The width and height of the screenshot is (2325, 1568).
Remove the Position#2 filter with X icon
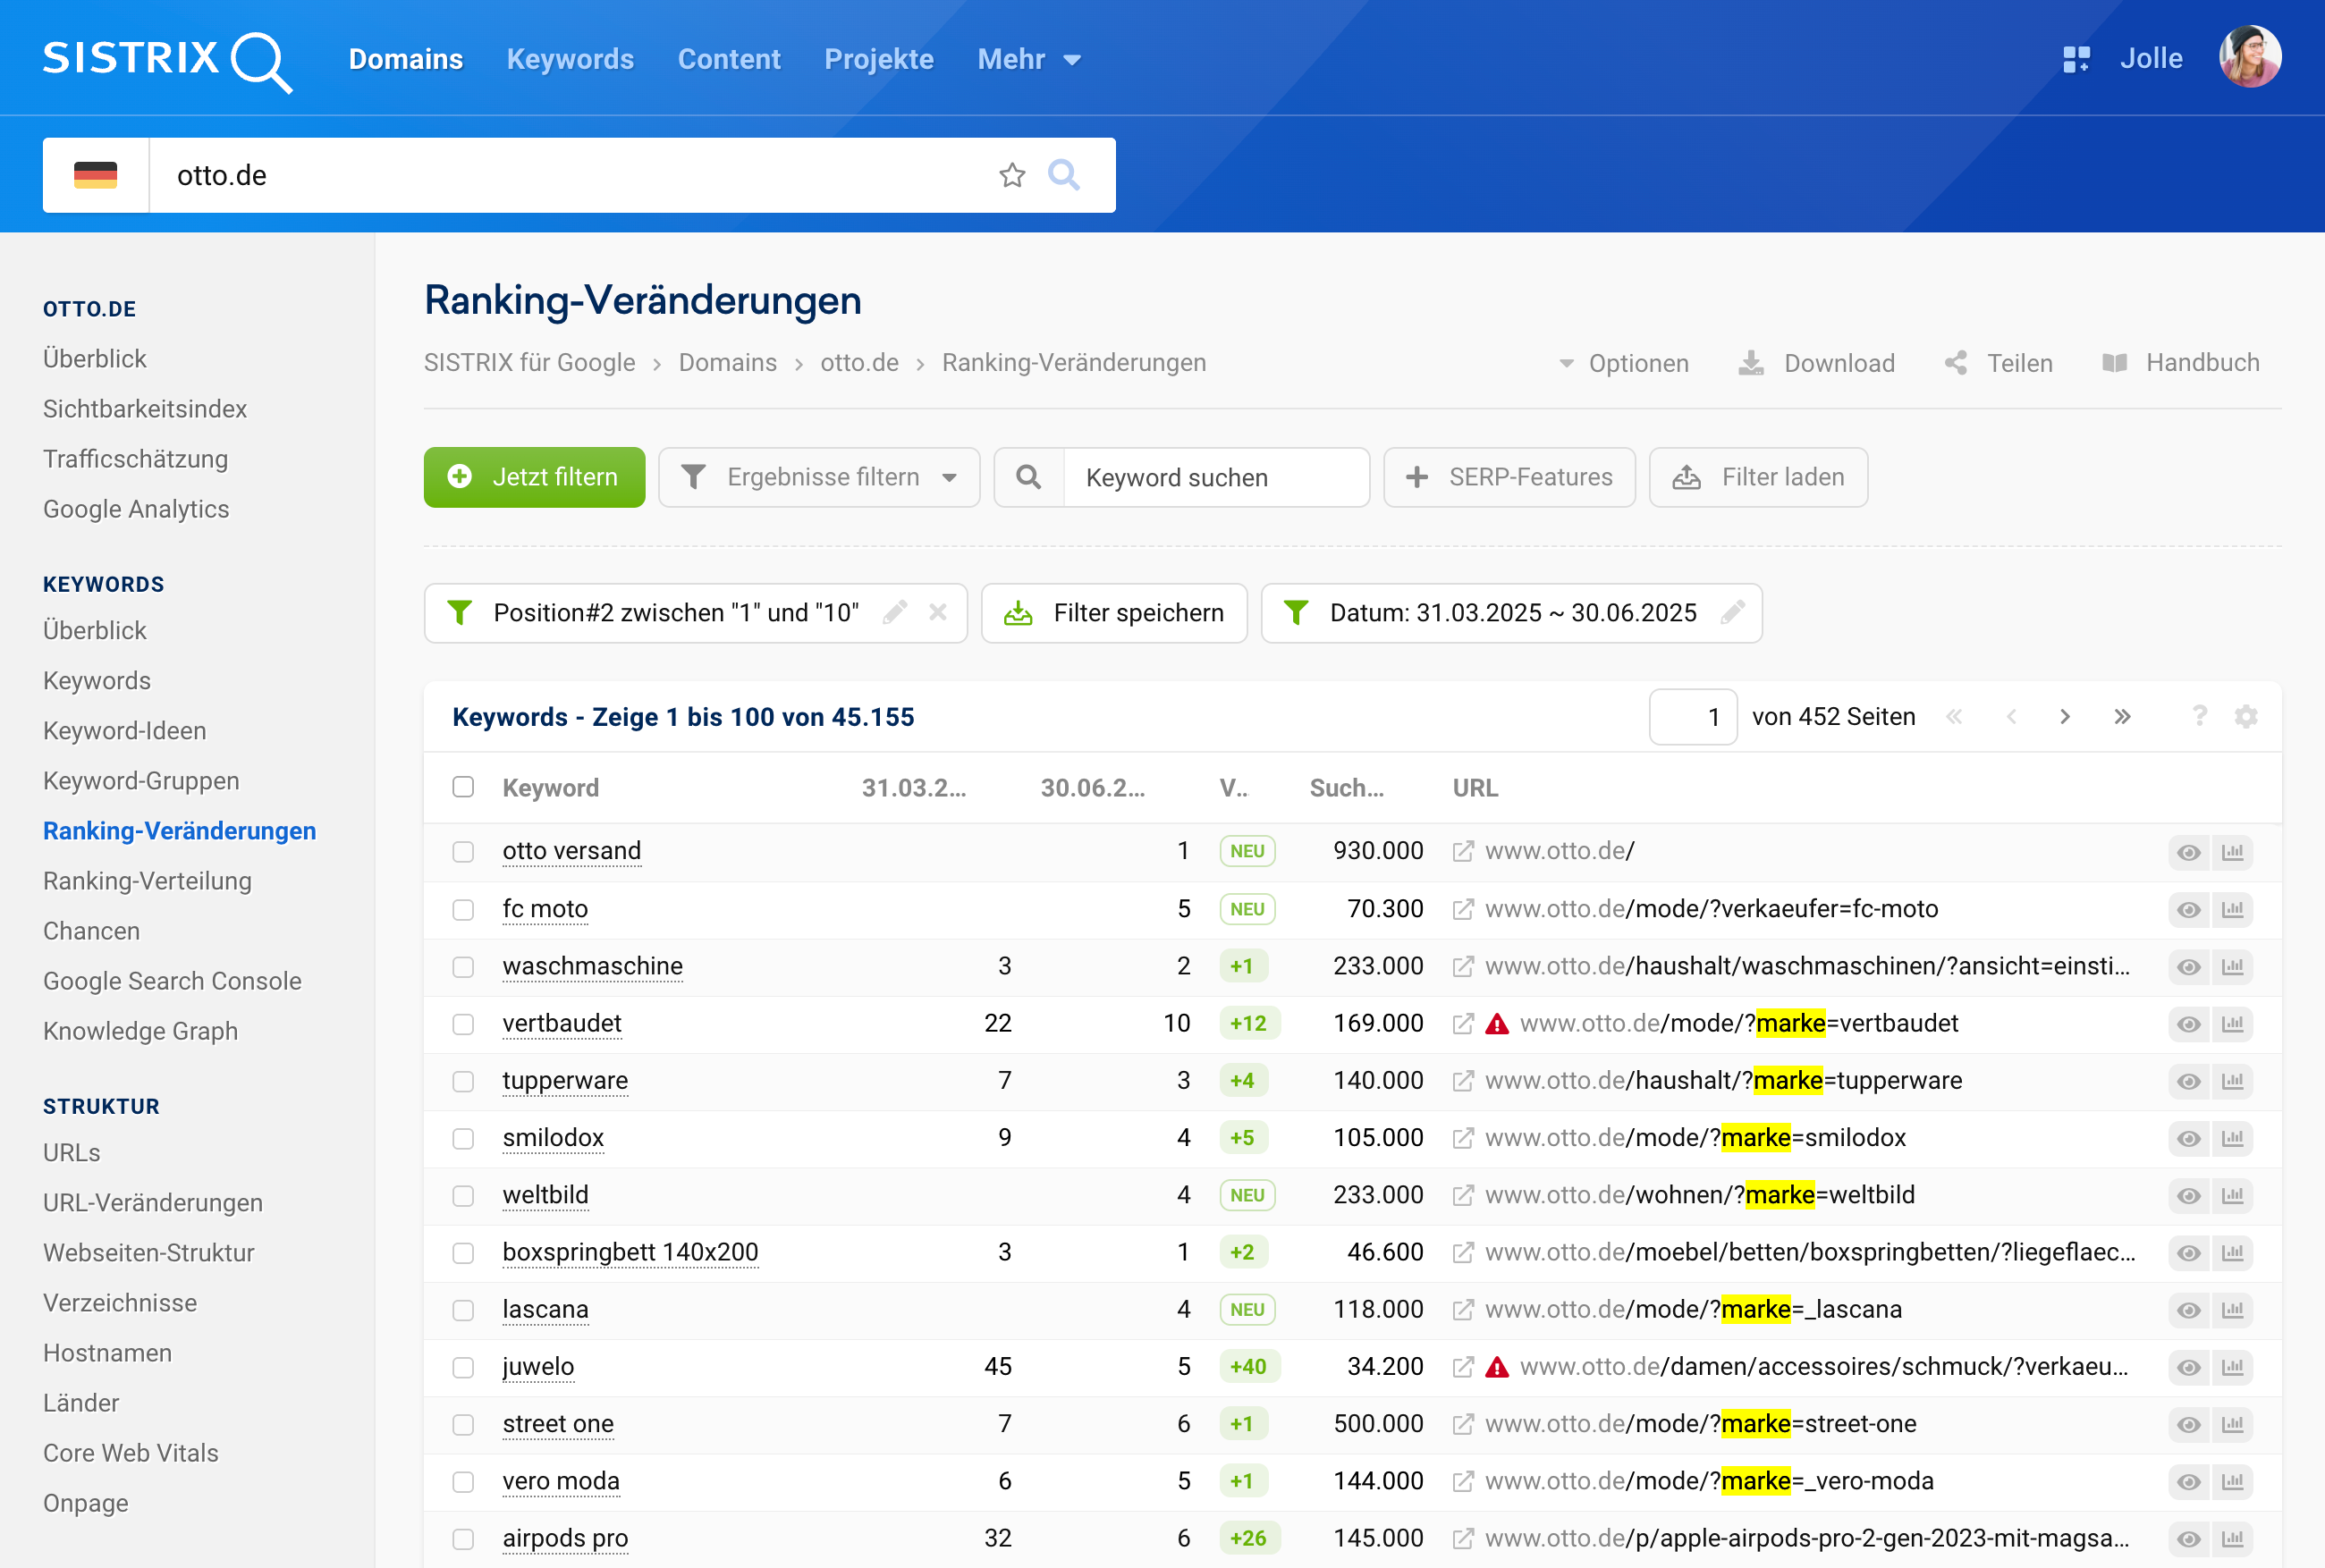coord(937,612)
